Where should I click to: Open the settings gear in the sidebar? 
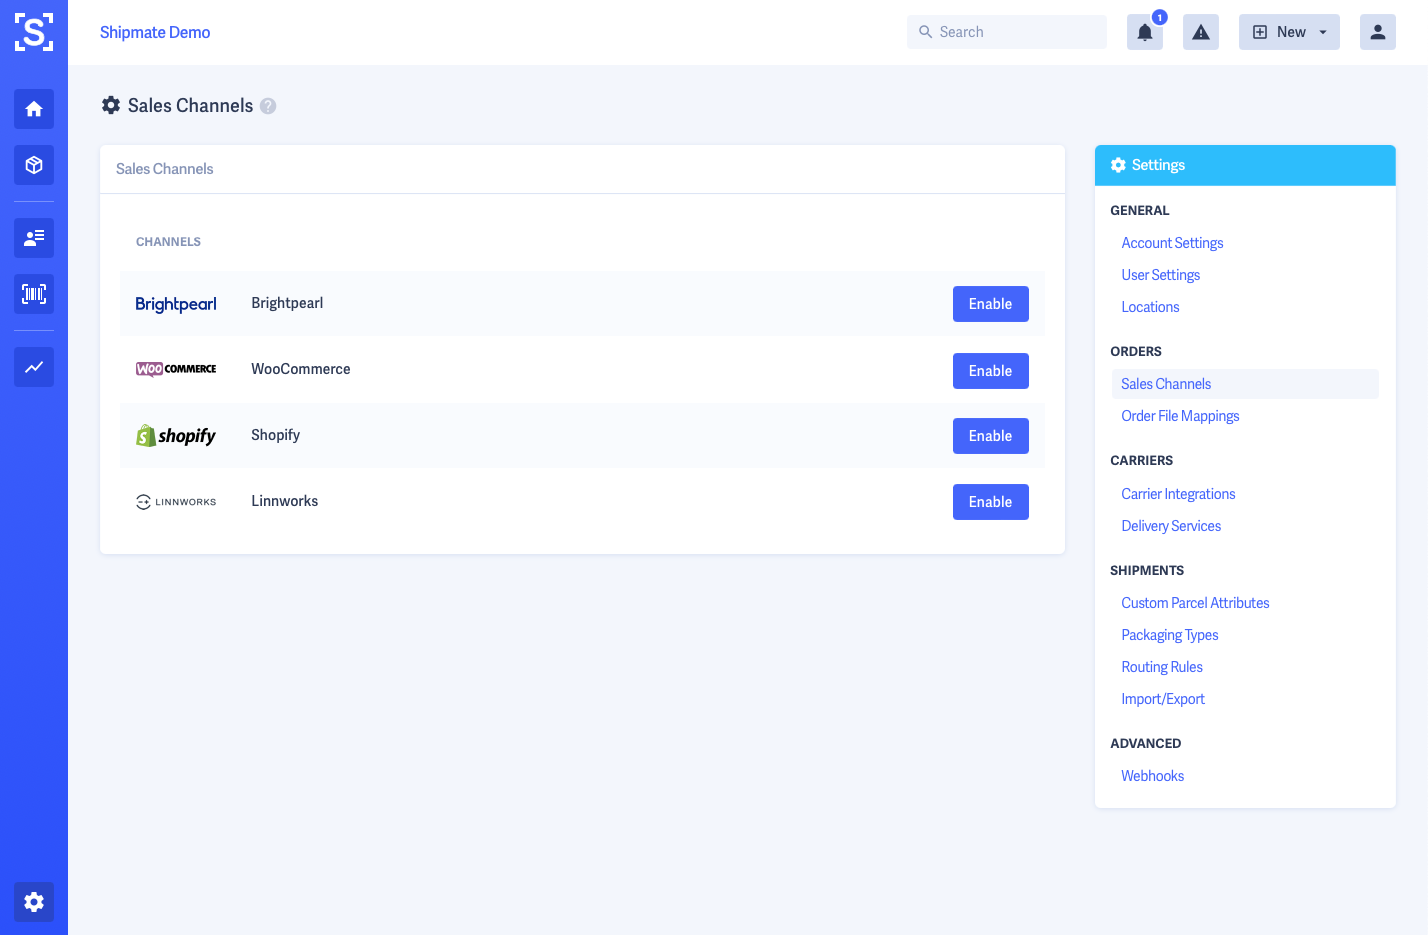(34, 902)
